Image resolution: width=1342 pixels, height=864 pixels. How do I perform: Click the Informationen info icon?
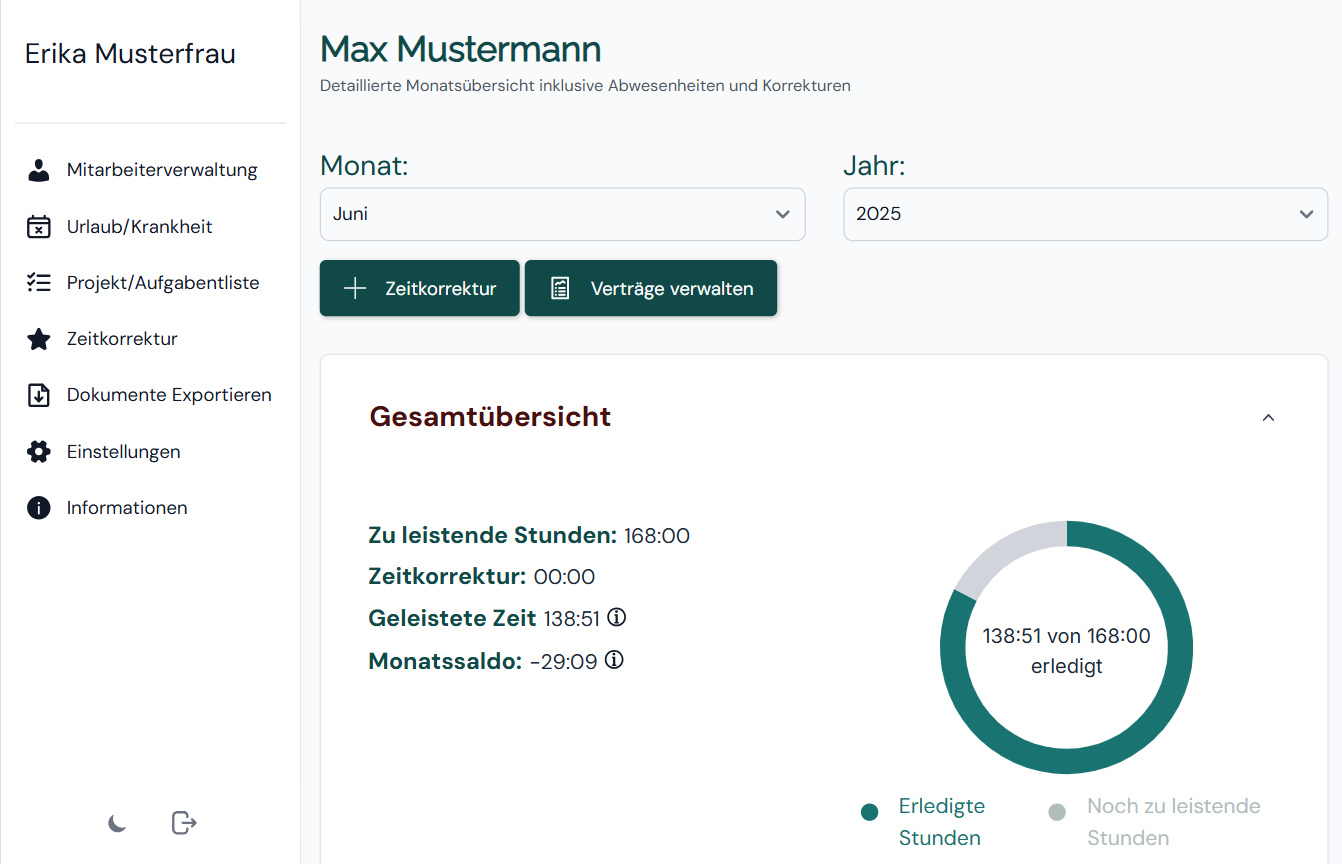pos(38,507)
